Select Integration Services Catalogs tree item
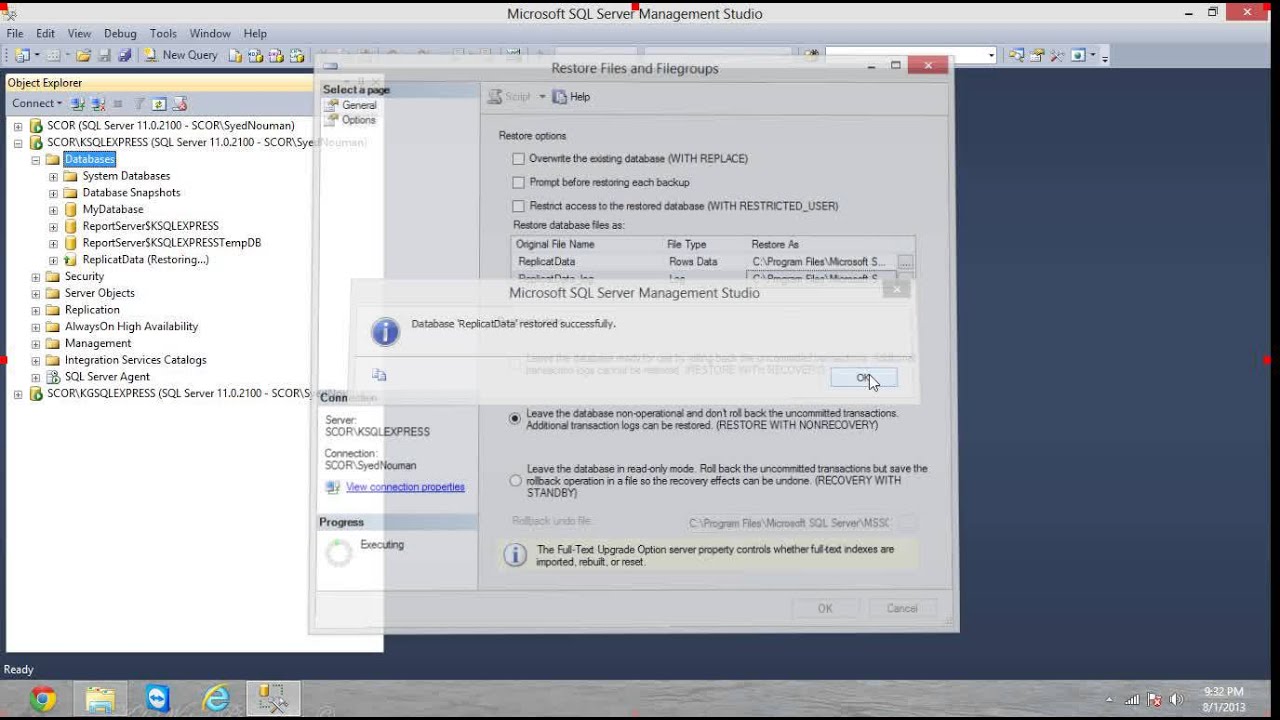Viewport: 1280px width, 720px height. point(135,360)
